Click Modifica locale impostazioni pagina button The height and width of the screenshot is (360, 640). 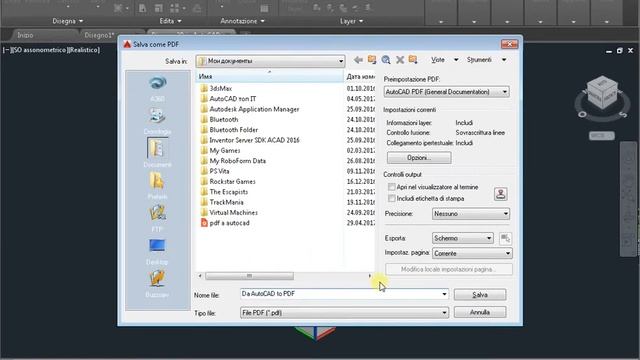click(449, 269)
